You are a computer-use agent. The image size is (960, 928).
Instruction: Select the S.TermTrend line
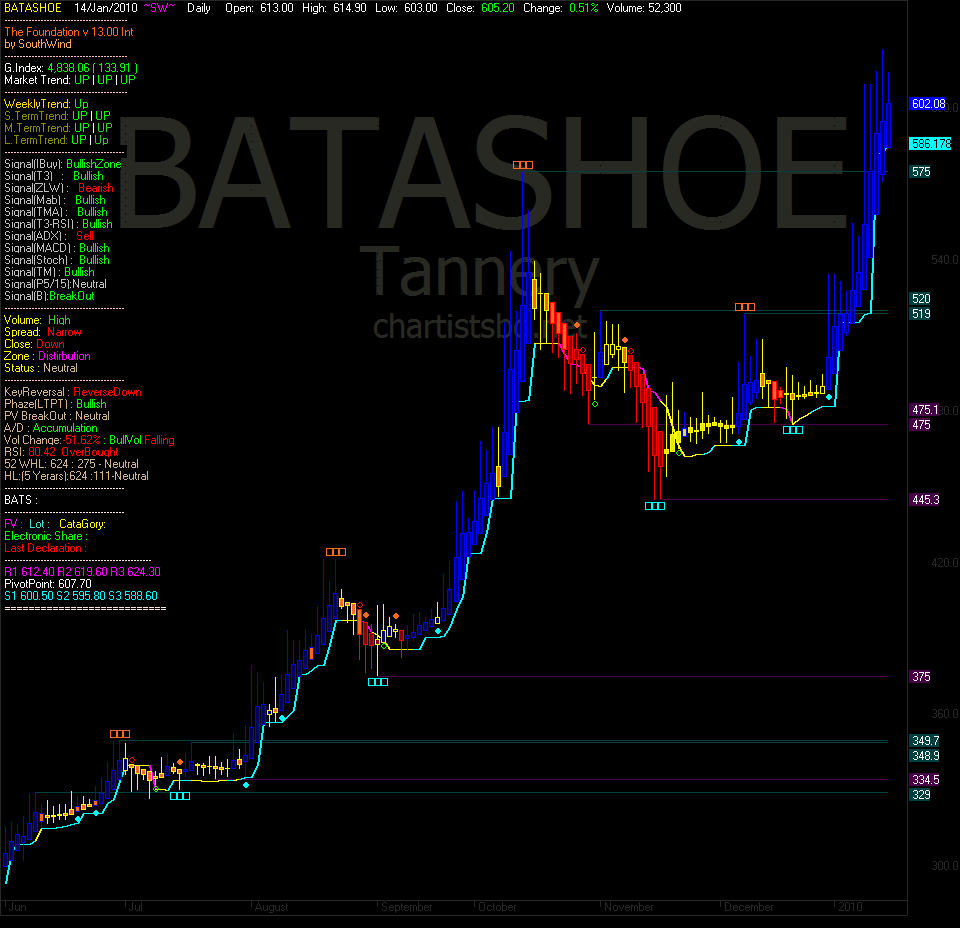tap(57, 116)
